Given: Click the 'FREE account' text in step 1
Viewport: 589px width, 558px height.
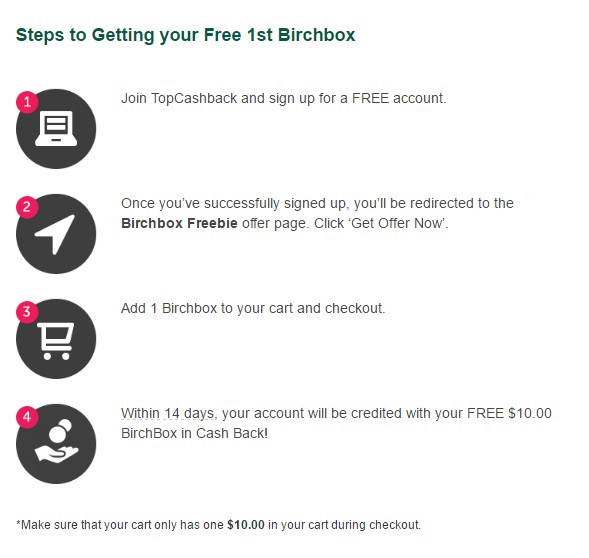Looking at the screenshot, I should coord(399,98).
